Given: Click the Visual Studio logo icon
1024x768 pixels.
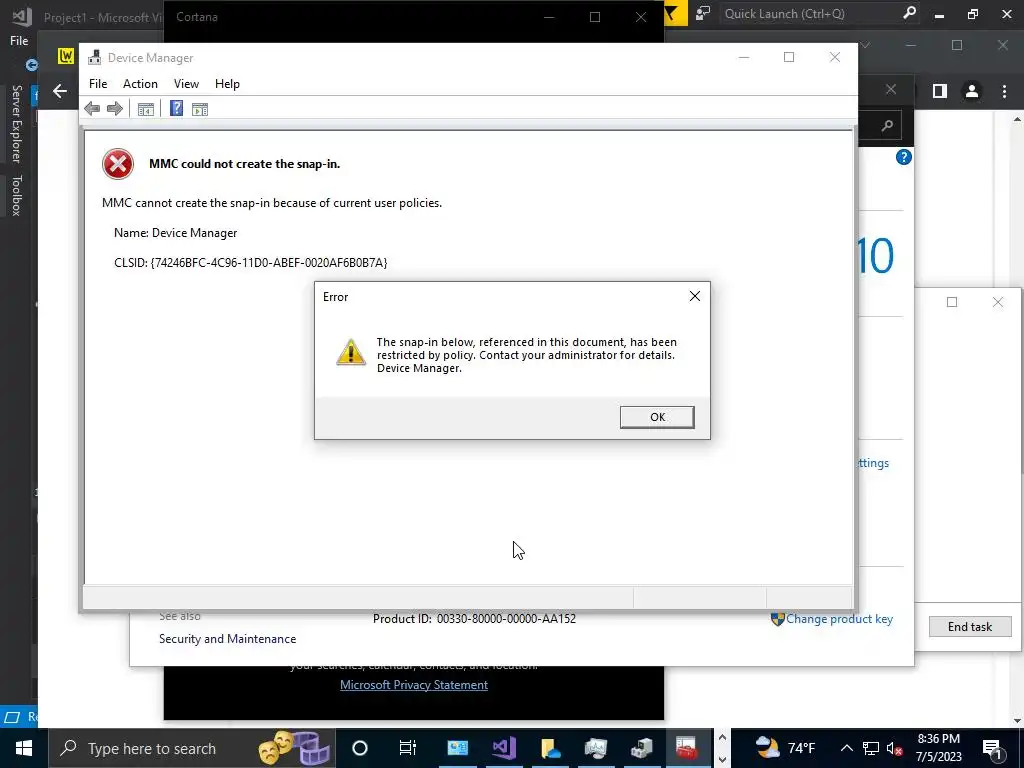Looking at the screenshot, I should 22,16.
